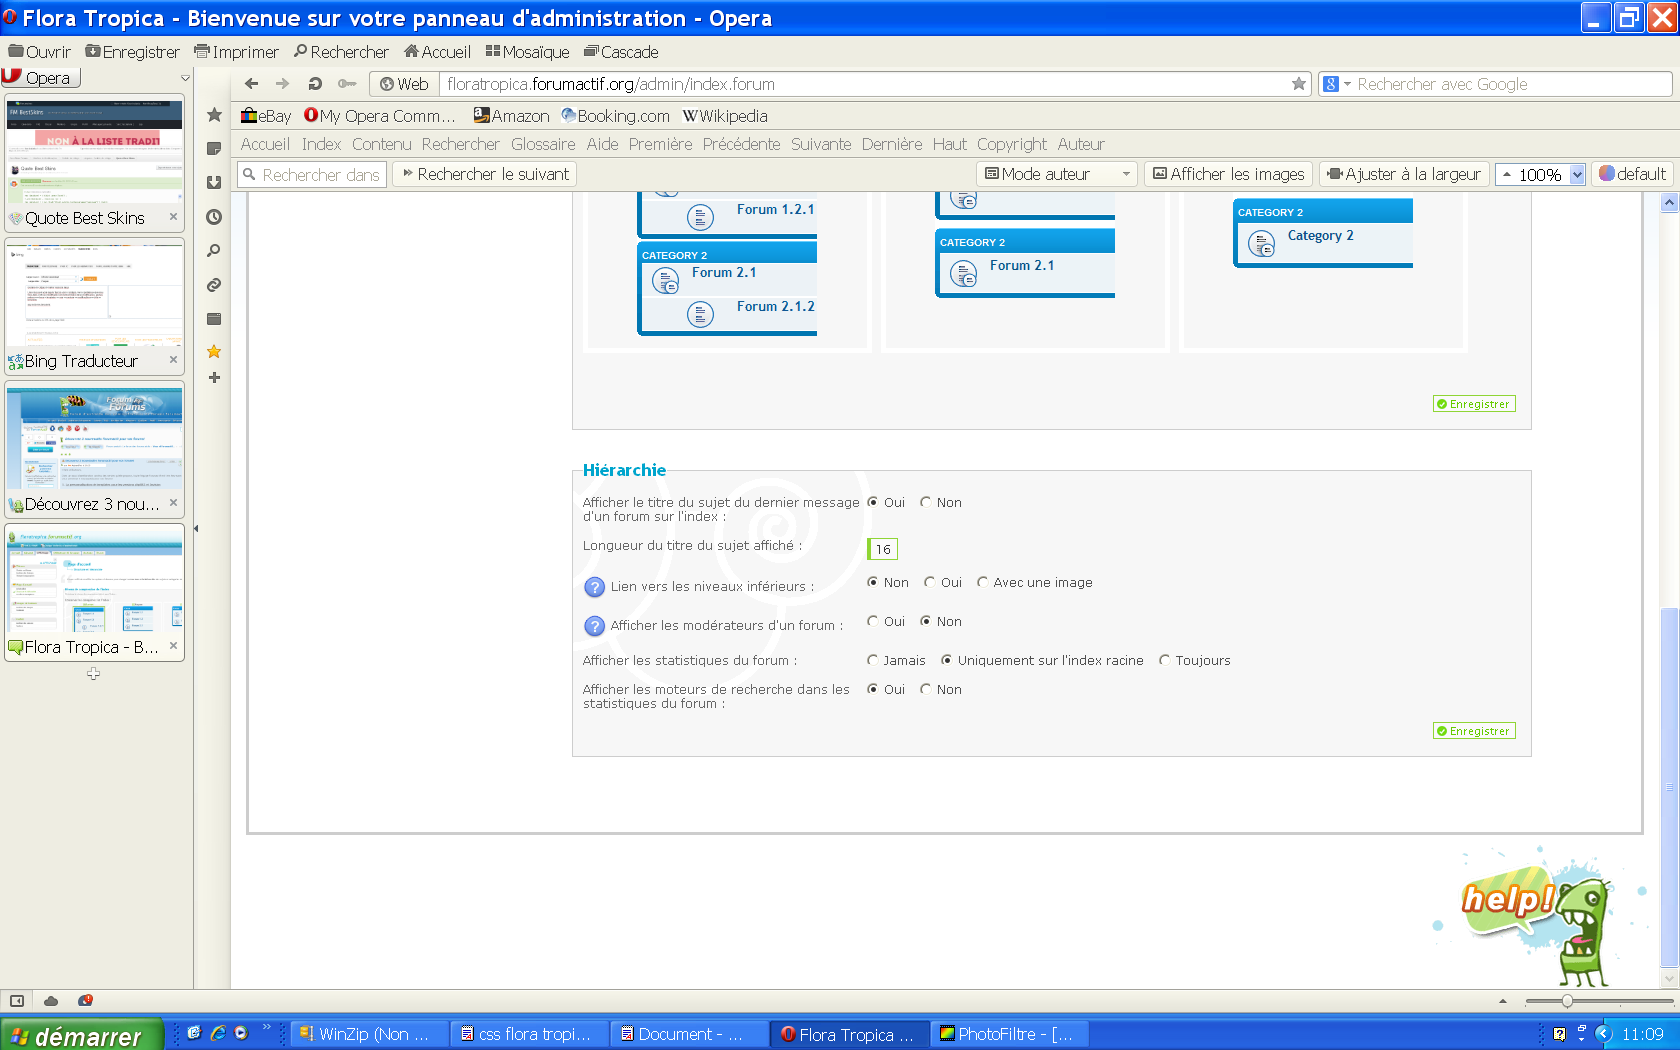Open the zoom 100% dropdown arrow
Viewport: 1680px width, 1050px height.
click(x=1577, y=174)
